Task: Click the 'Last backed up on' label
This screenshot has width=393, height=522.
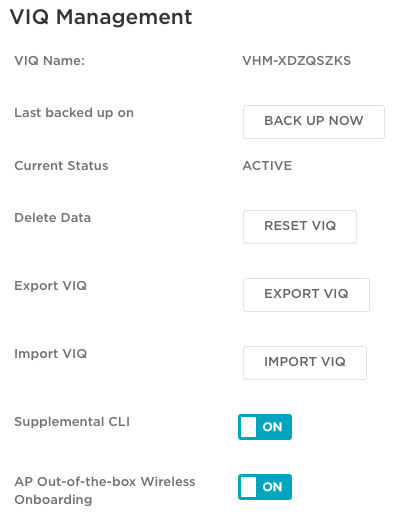Action: [74, 113]
